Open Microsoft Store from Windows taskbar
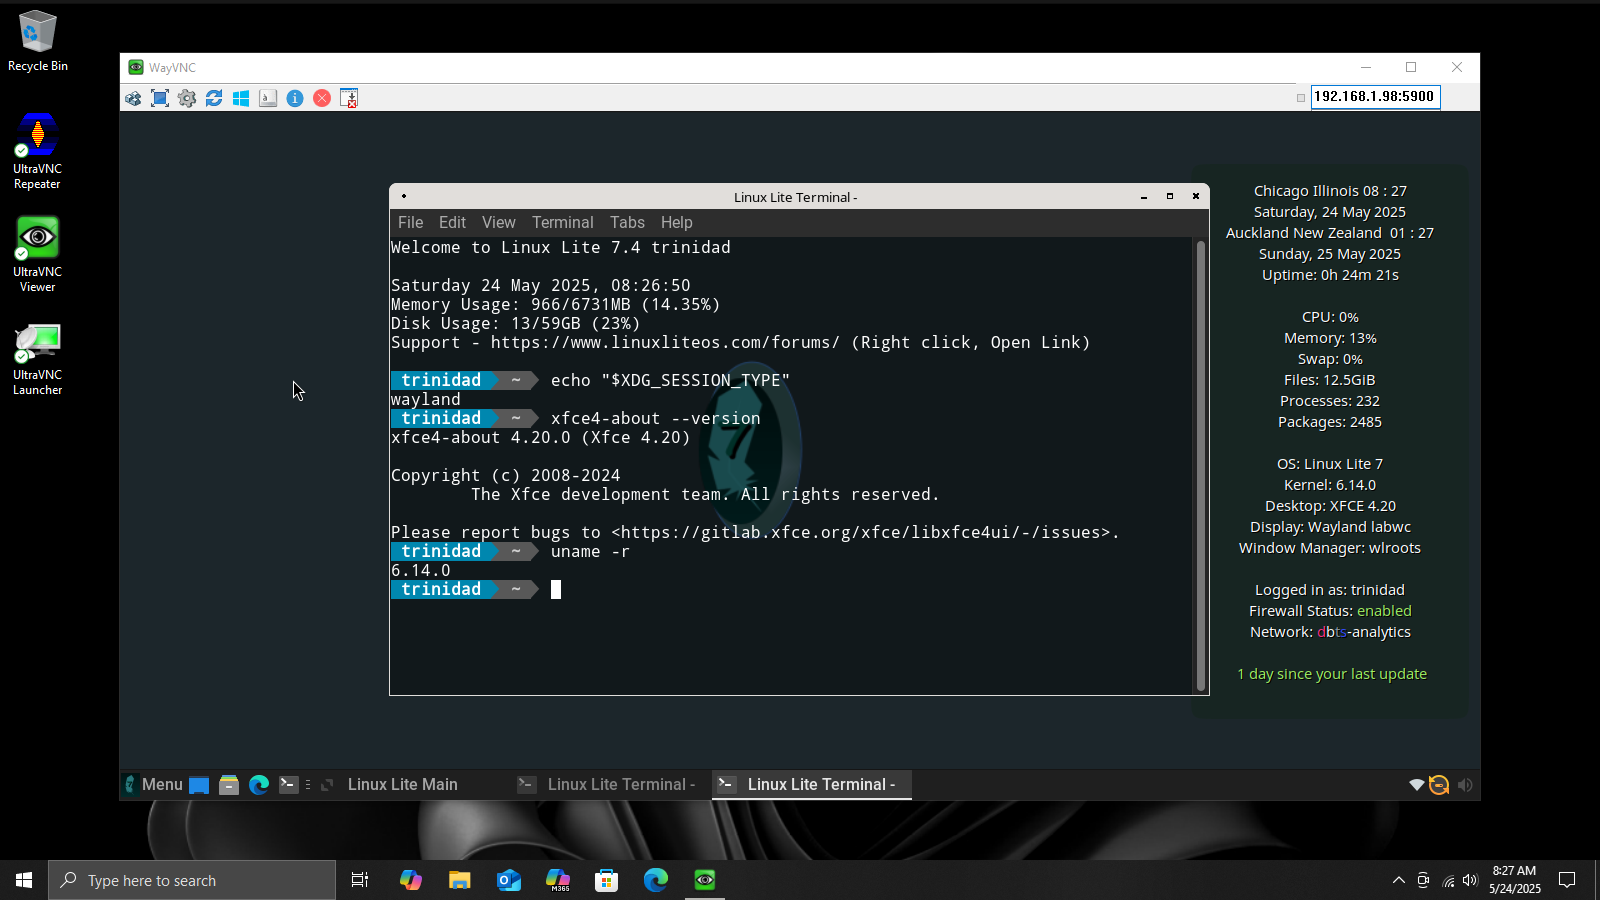This screenshot has width=1600, height=900. point(607,880)
